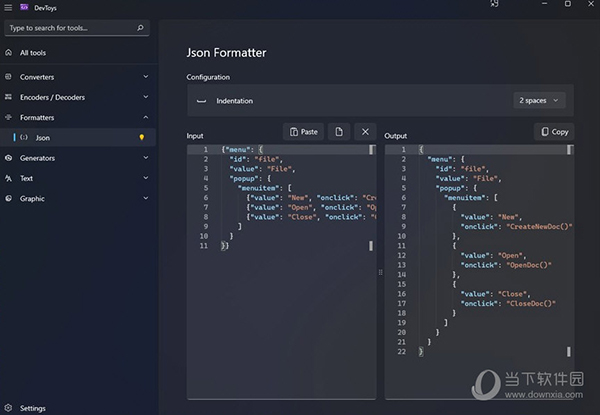The height and width of the screenshot is (415, 600).
Task: Click the Indentation setting icon
Action: (201, 101)
